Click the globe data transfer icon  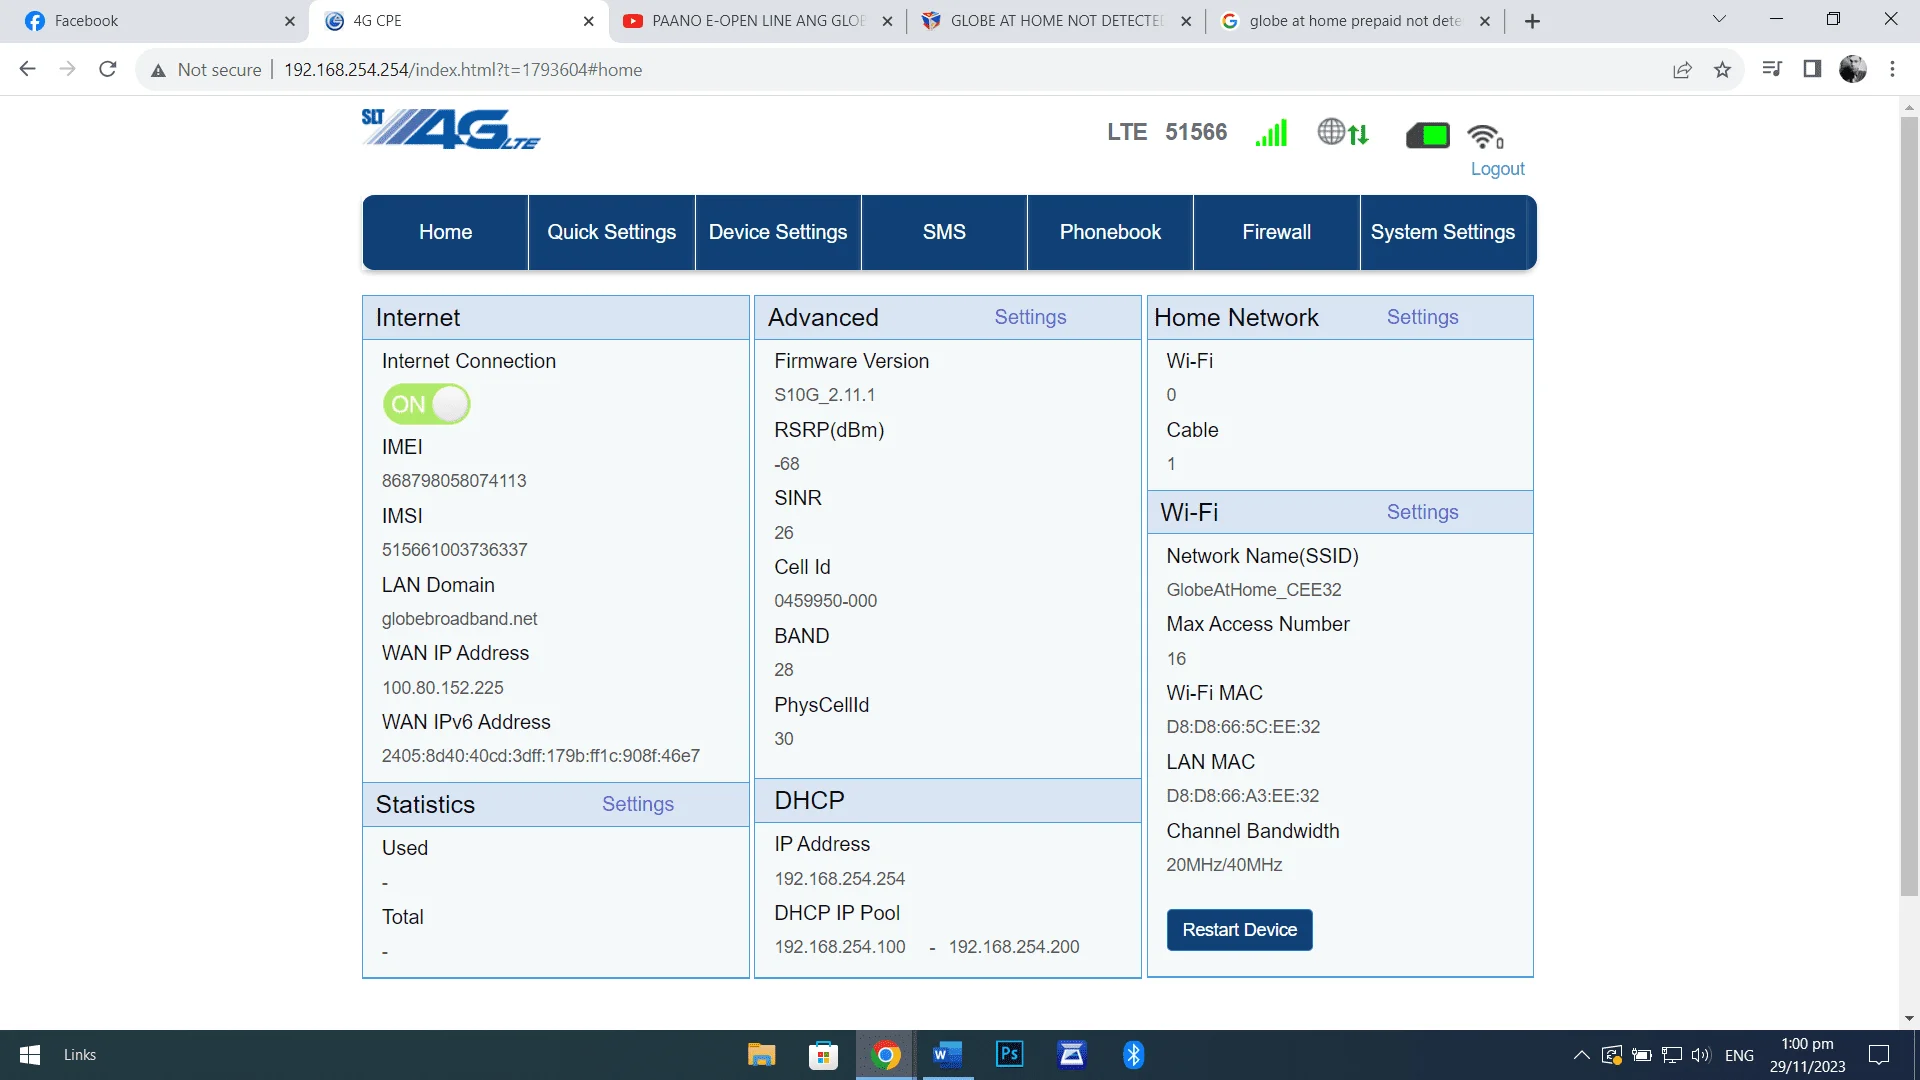1343,133
